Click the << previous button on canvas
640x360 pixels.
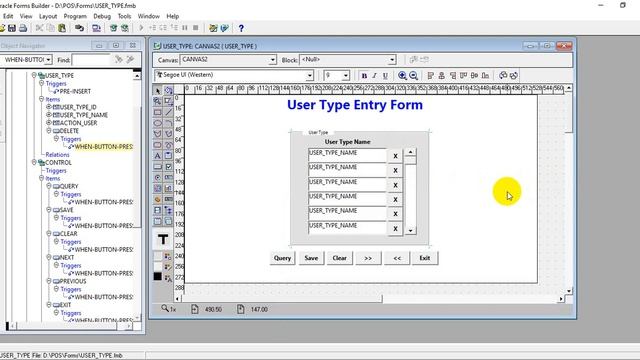[x=397, y=258]
